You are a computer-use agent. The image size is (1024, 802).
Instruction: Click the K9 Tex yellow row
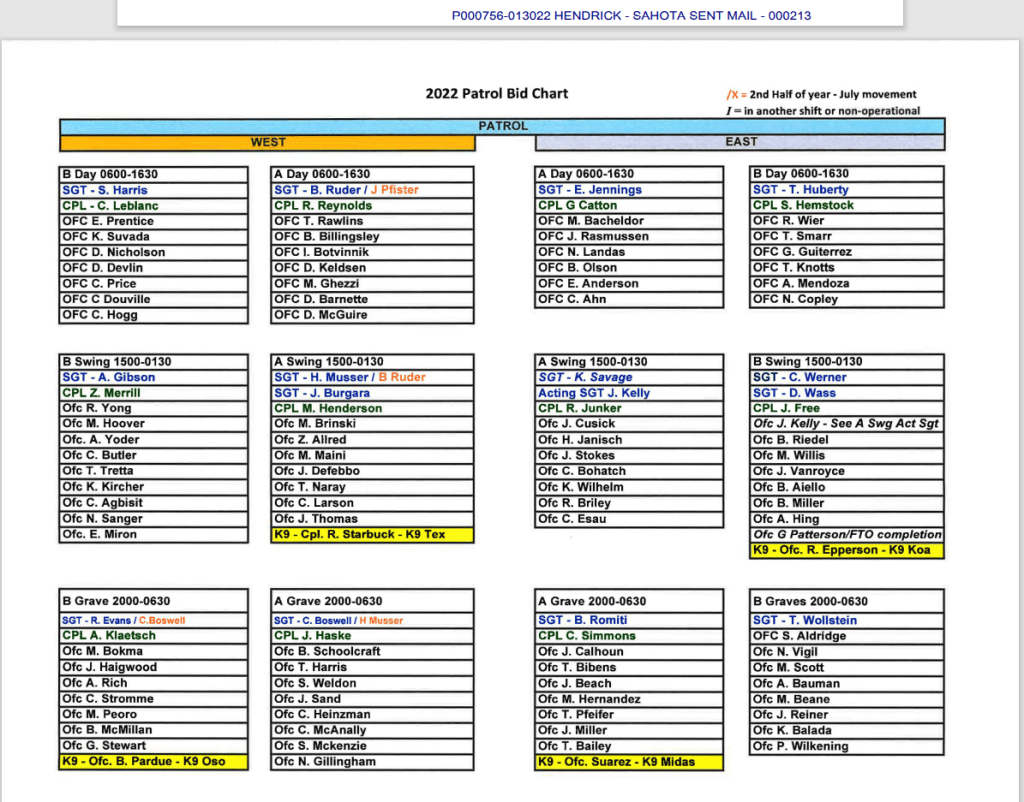(372, 535)
